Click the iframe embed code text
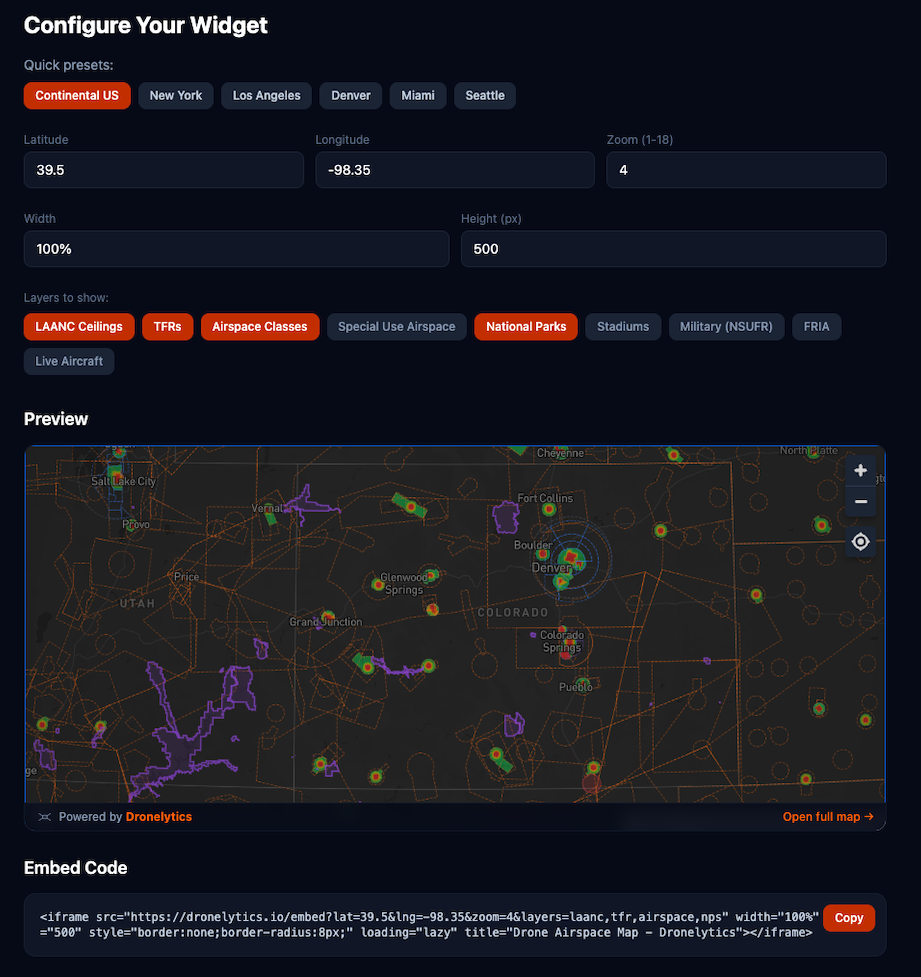The height and width of the screenshot is (977, 921). tap(429, 925)
